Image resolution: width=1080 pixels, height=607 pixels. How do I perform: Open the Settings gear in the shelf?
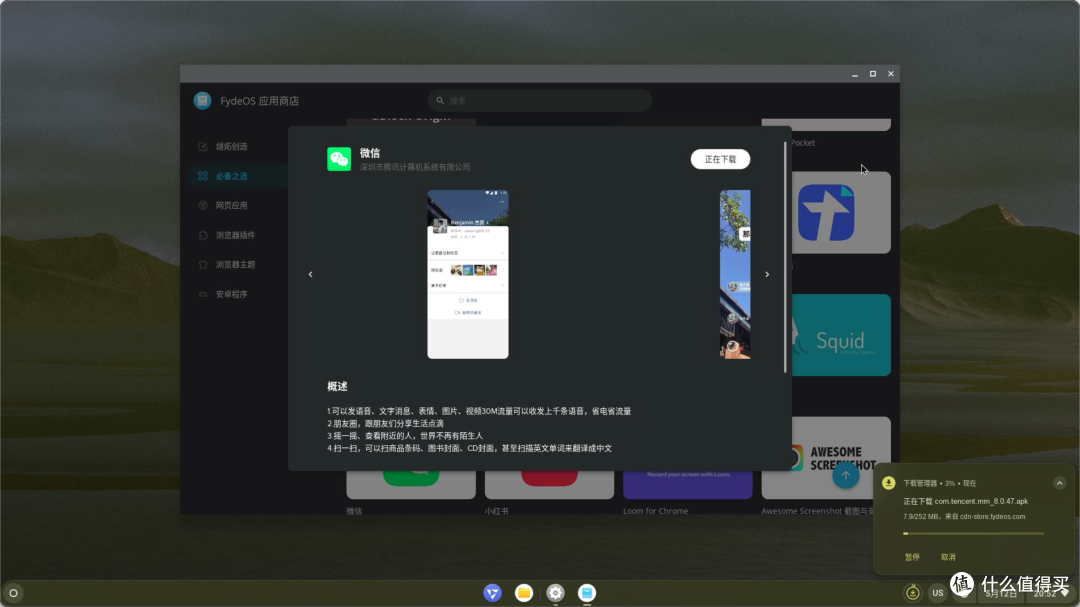point(556,593)
